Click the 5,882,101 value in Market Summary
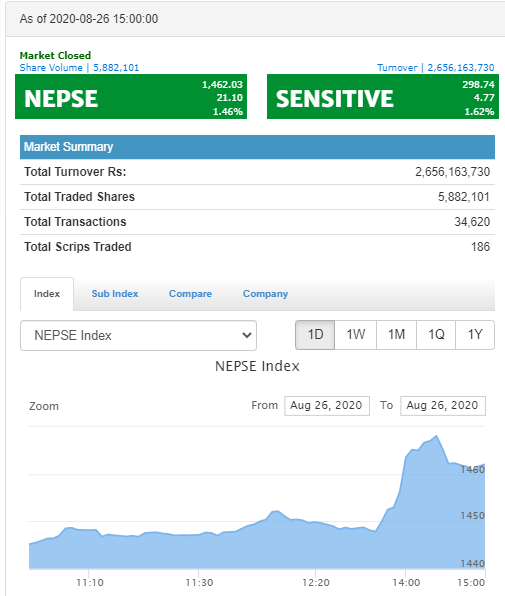Screen dimensions: 505x596 pyautogui.click(x=464, y=197)
